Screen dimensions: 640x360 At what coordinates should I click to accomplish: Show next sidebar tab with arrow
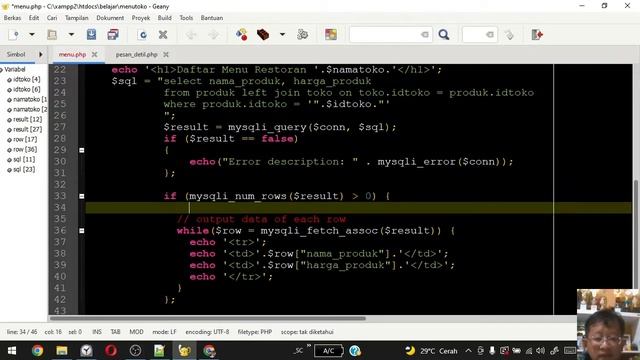click(x=40, y=54)
